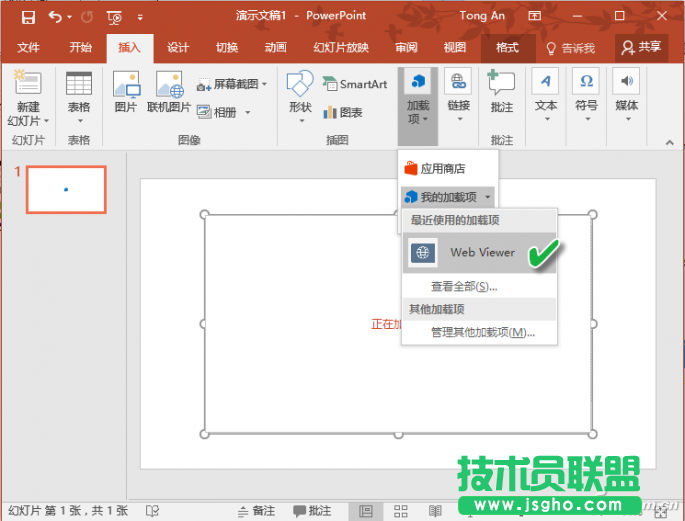Open the 形状 shapes gallery

tap(301, 97)
